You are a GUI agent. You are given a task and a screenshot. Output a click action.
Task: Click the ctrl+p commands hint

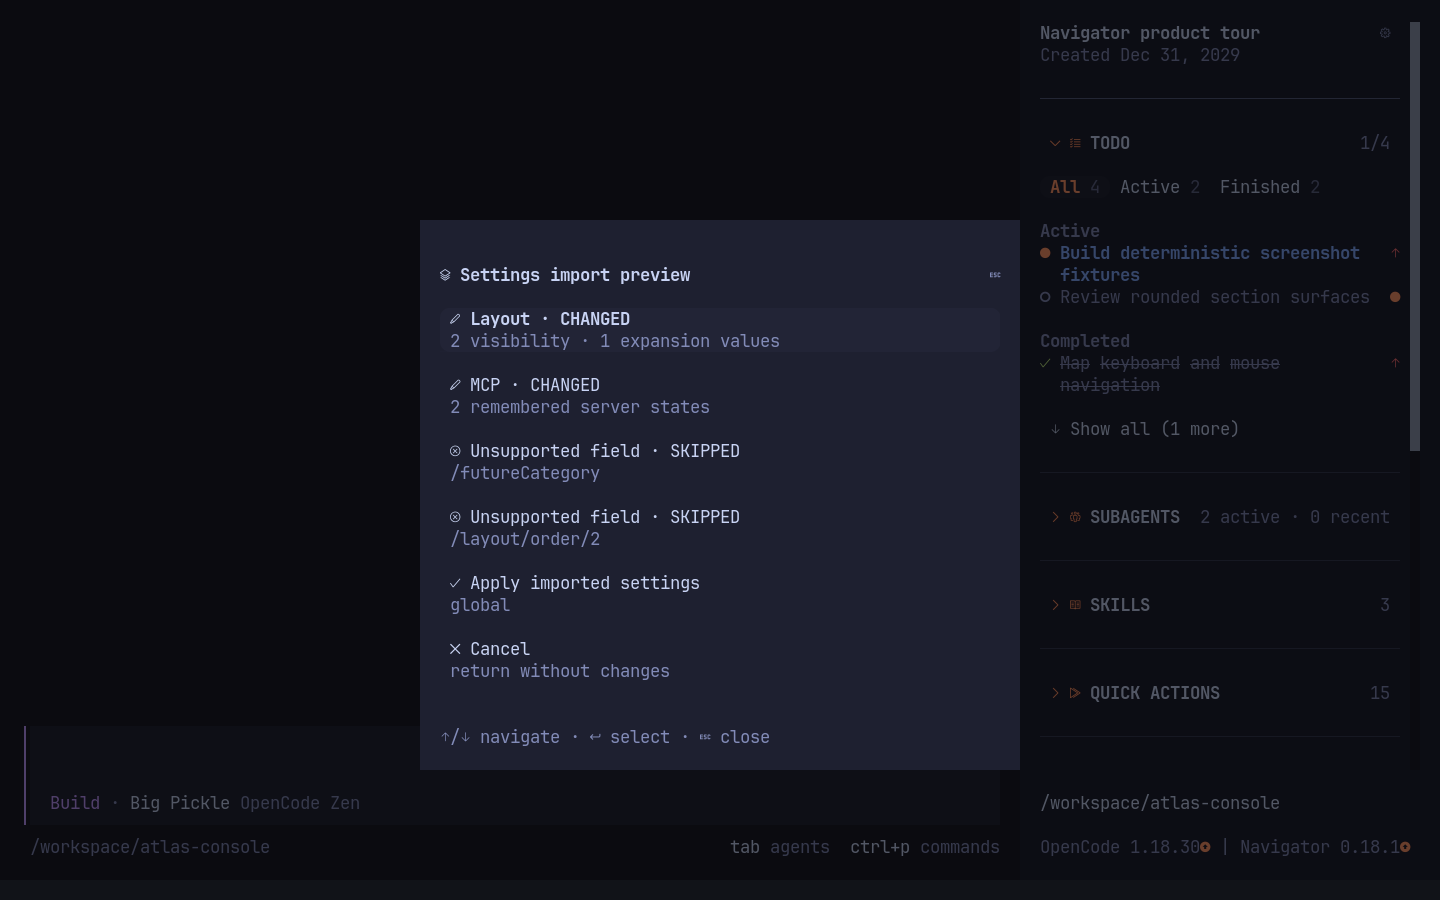[925, 847]
